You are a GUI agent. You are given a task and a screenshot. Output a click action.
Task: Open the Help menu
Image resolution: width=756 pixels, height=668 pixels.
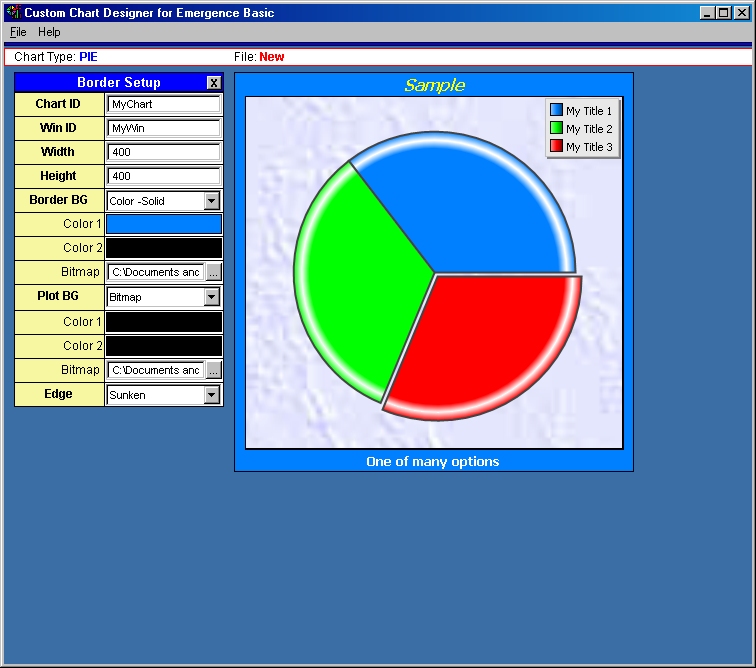pyautogui.click(x=49, y=33)
